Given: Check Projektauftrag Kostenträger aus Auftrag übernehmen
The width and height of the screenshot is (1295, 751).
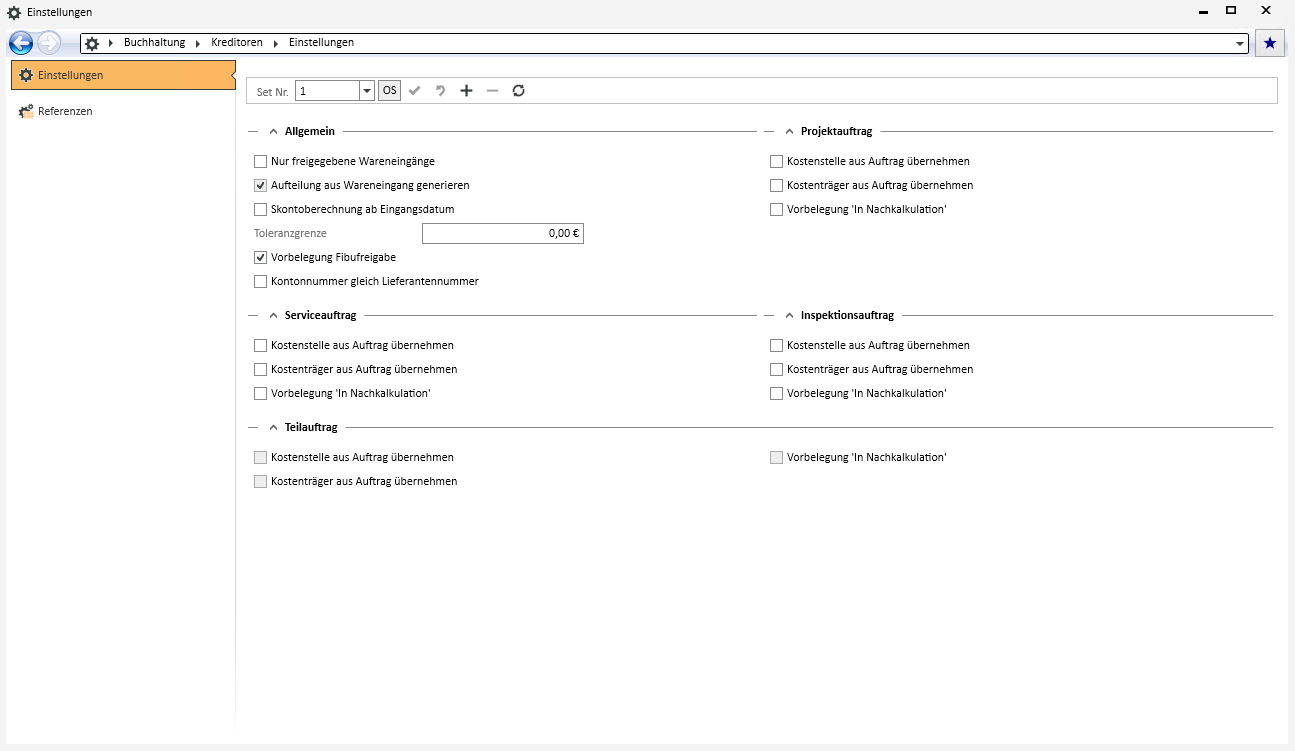Looking at the screenshot, I should point(777,185).
